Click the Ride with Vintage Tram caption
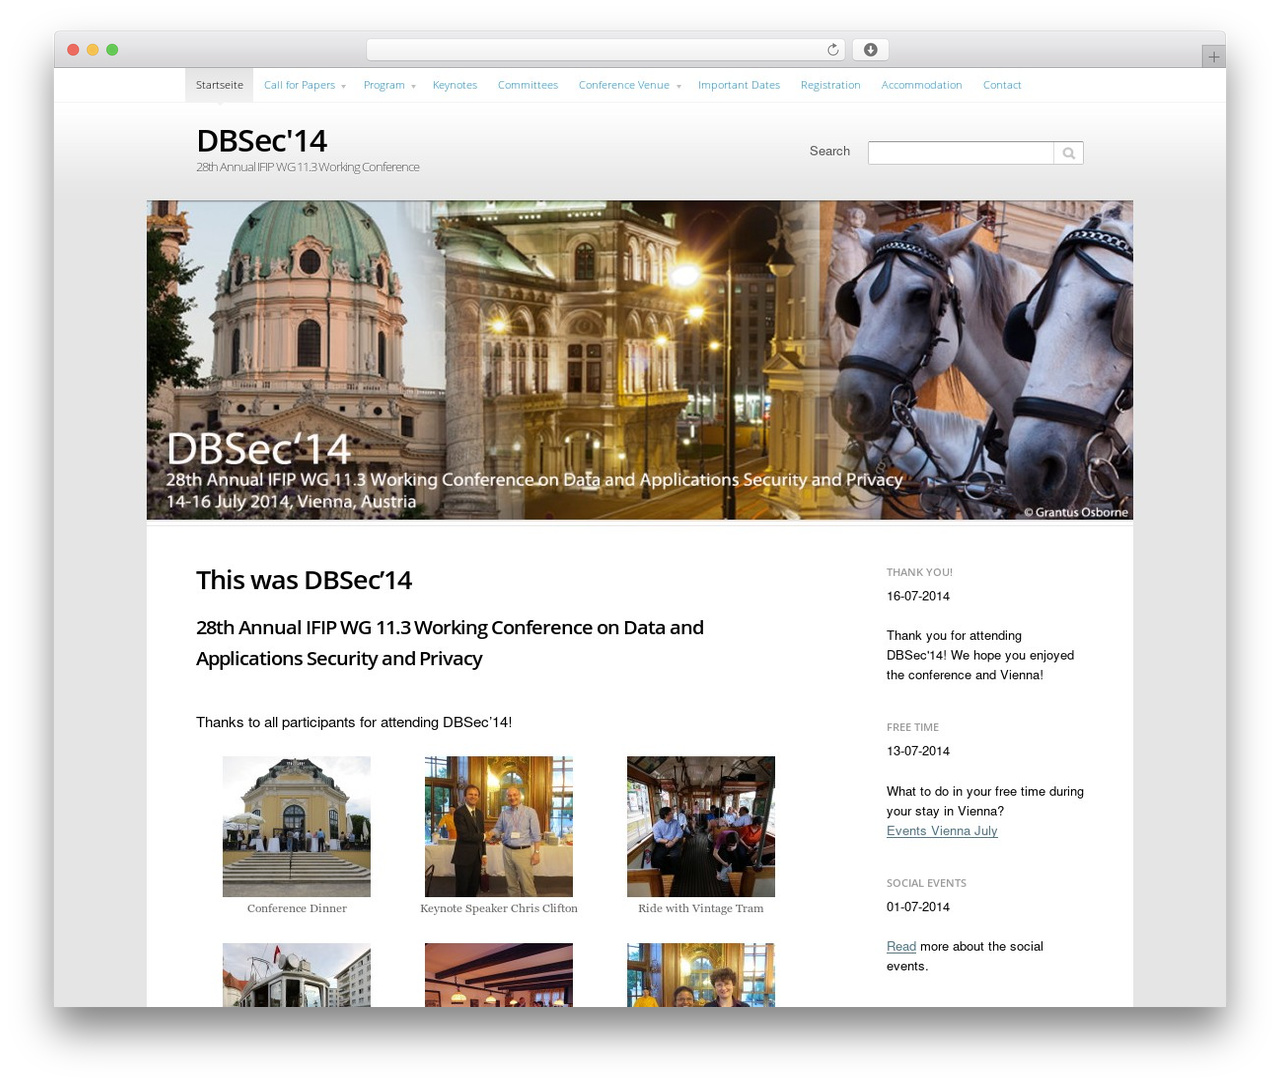This screenshot has height=1084, width=1280. point(700,908)
